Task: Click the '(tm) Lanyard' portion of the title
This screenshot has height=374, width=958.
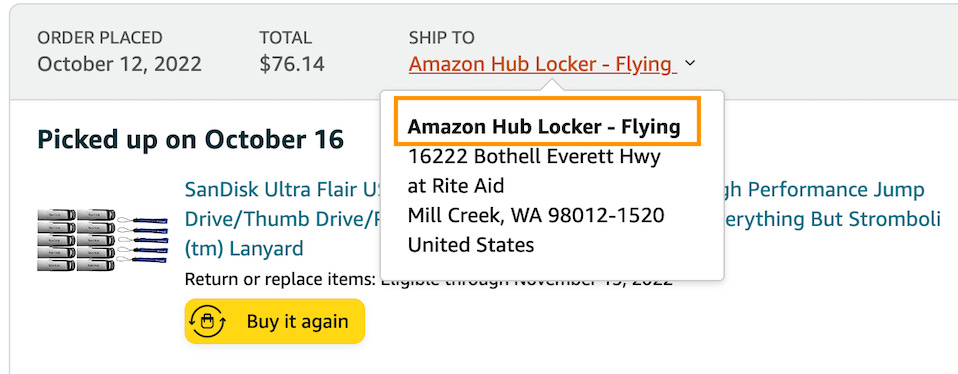Action: click(244, 249)
